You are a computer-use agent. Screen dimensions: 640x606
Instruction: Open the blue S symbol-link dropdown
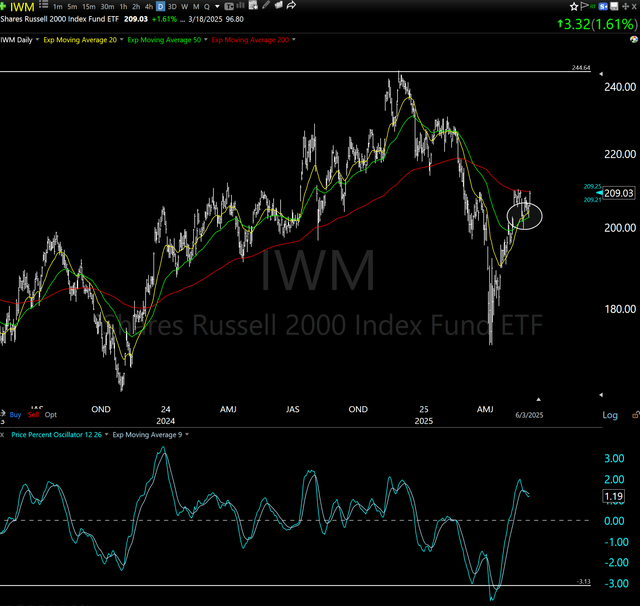603,6
